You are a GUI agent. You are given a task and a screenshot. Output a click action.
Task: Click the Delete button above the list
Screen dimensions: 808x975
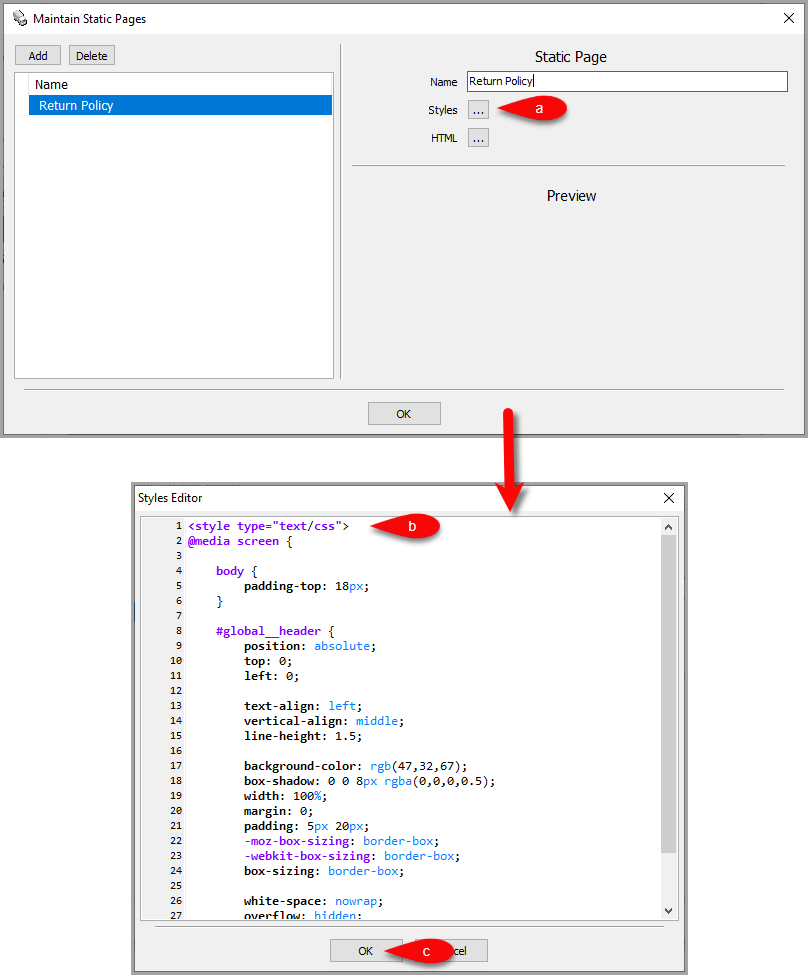91,55
